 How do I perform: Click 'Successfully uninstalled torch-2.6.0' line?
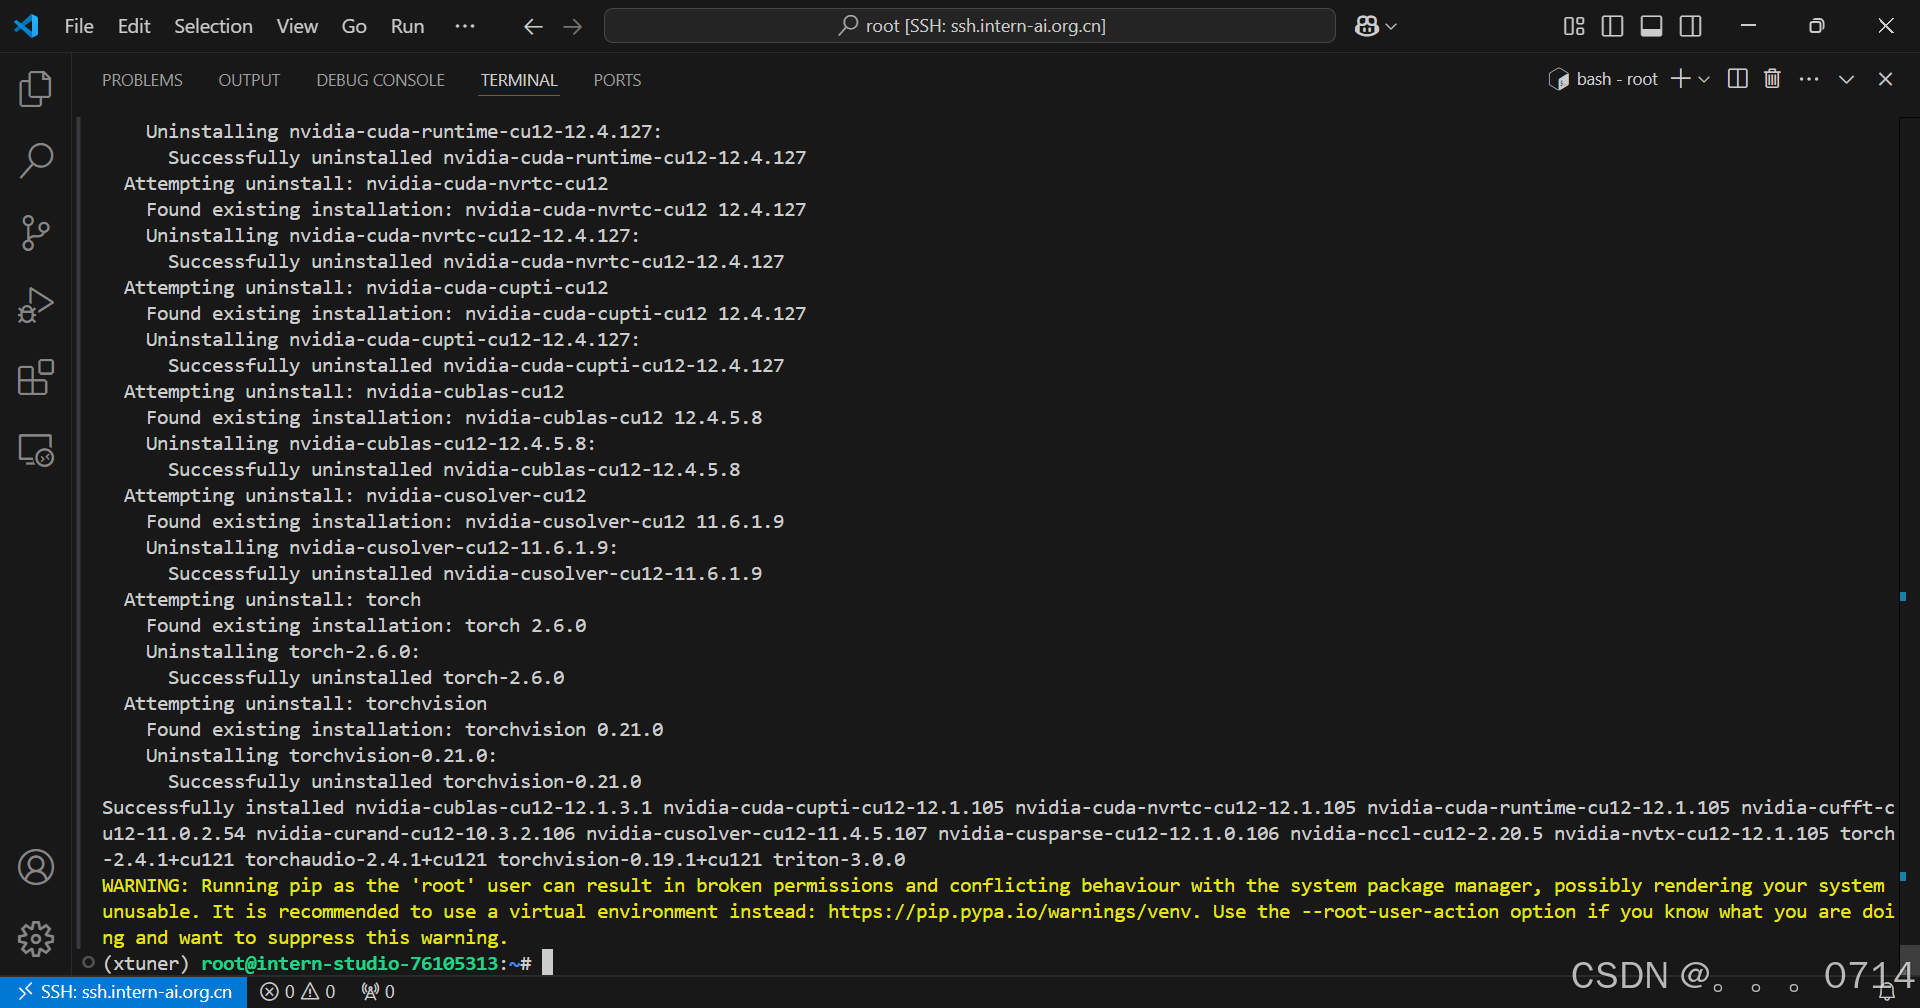[366, 678]
